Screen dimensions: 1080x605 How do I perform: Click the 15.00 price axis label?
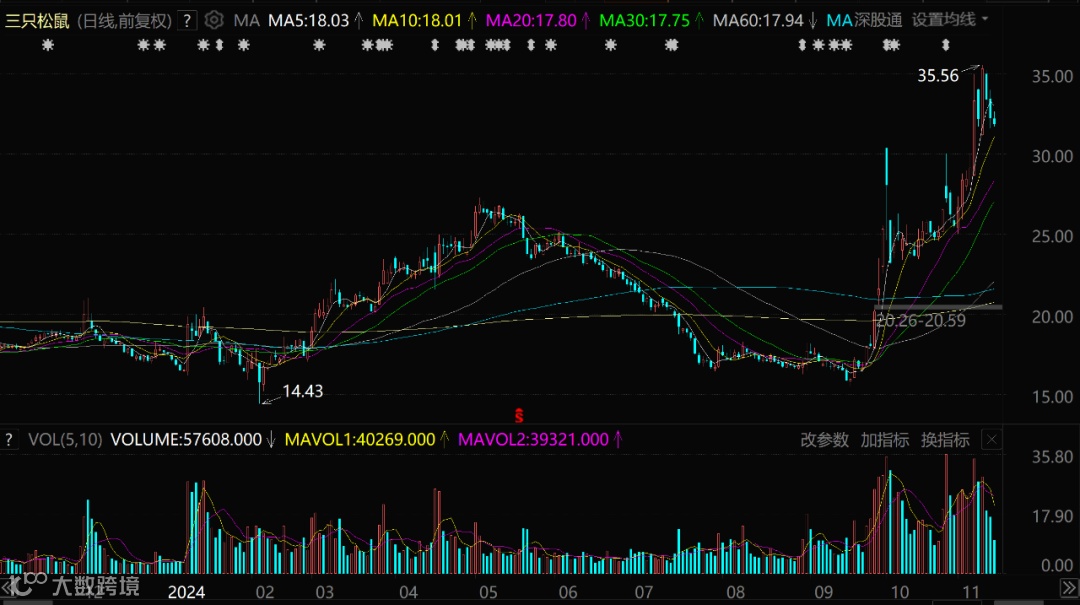(1052, 397)
